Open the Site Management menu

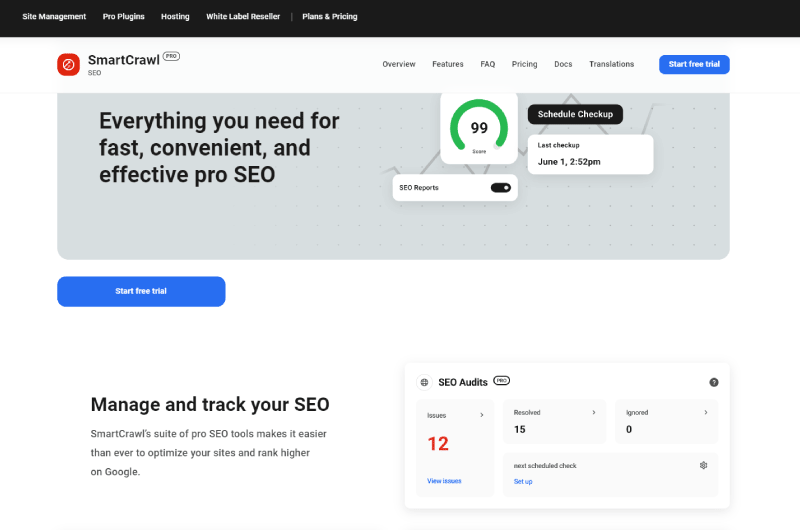(x=54, y=16)
